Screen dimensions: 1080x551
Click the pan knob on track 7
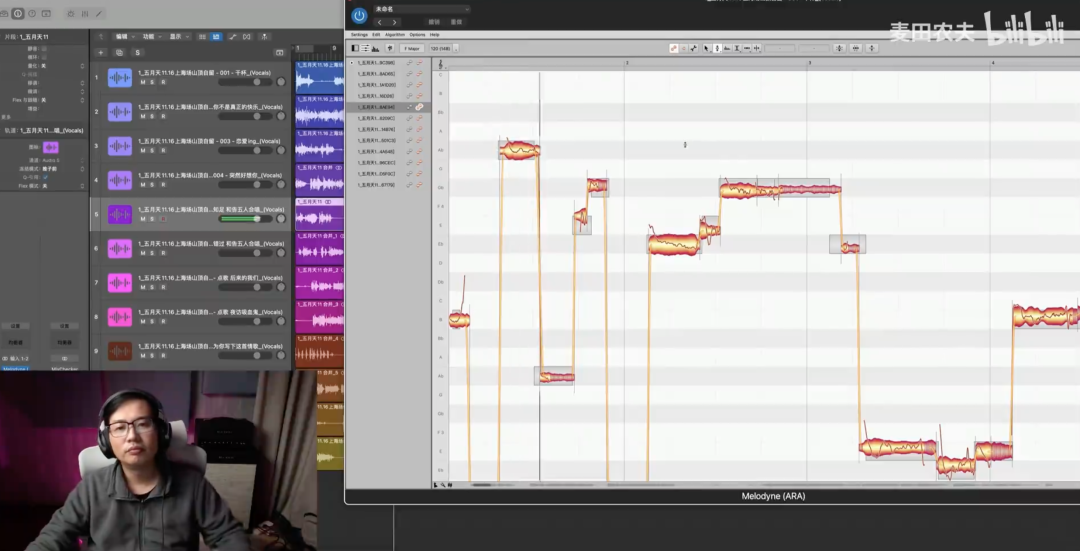click(281, 287)
